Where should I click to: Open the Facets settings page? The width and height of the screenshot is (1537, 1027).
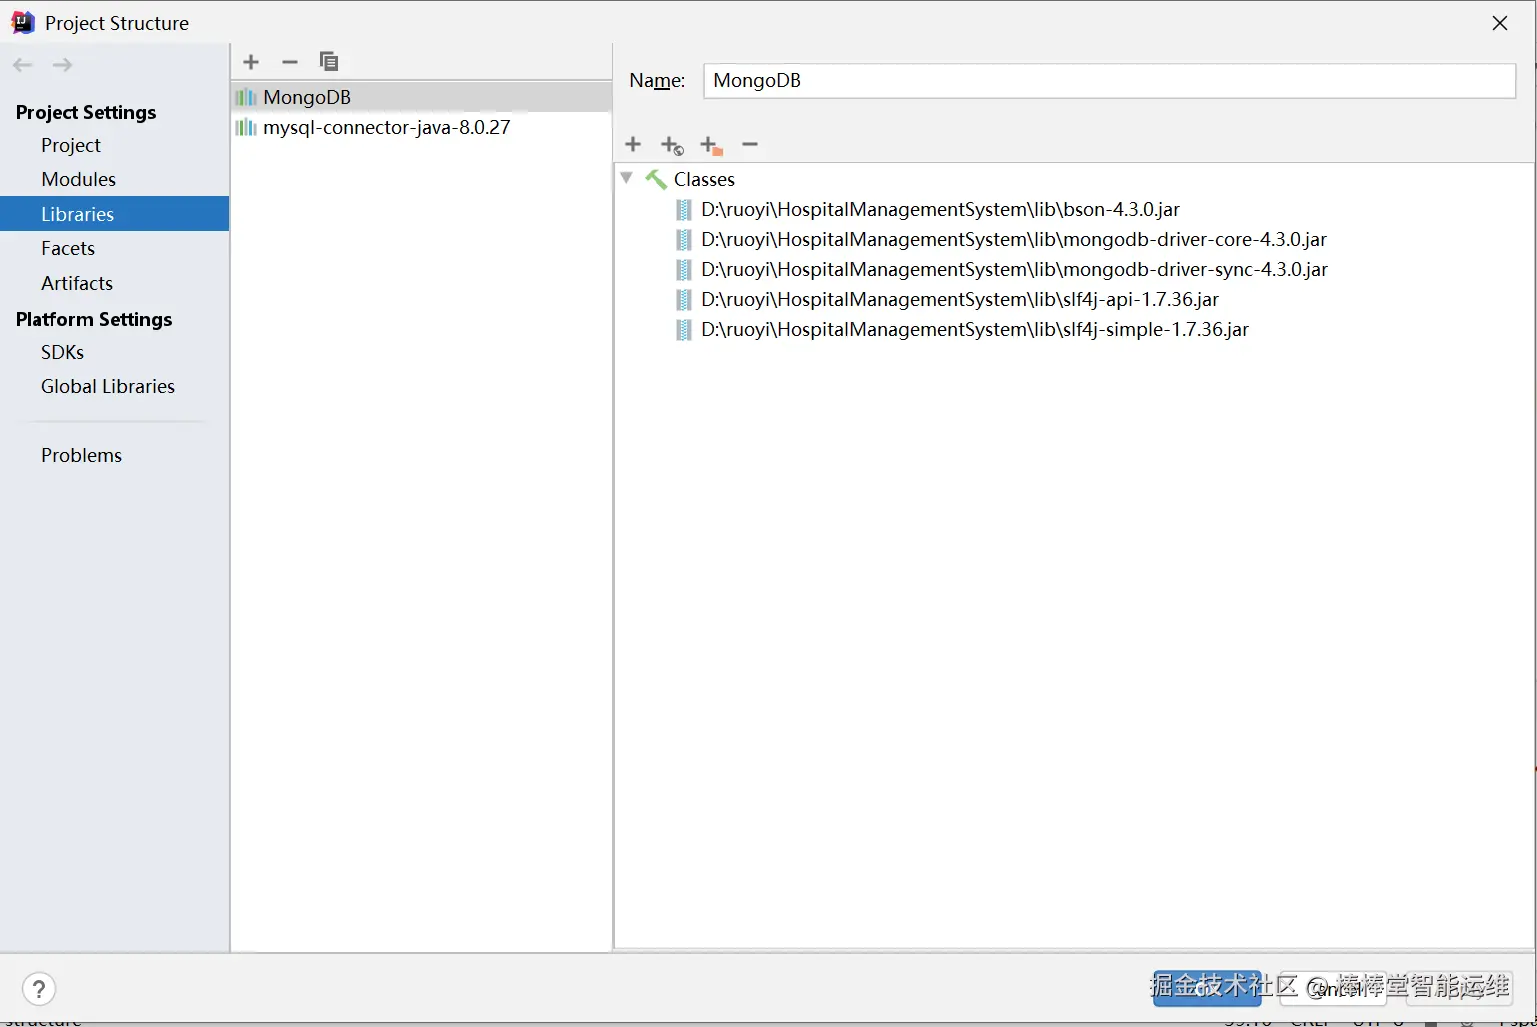click(x=68, y=248)
